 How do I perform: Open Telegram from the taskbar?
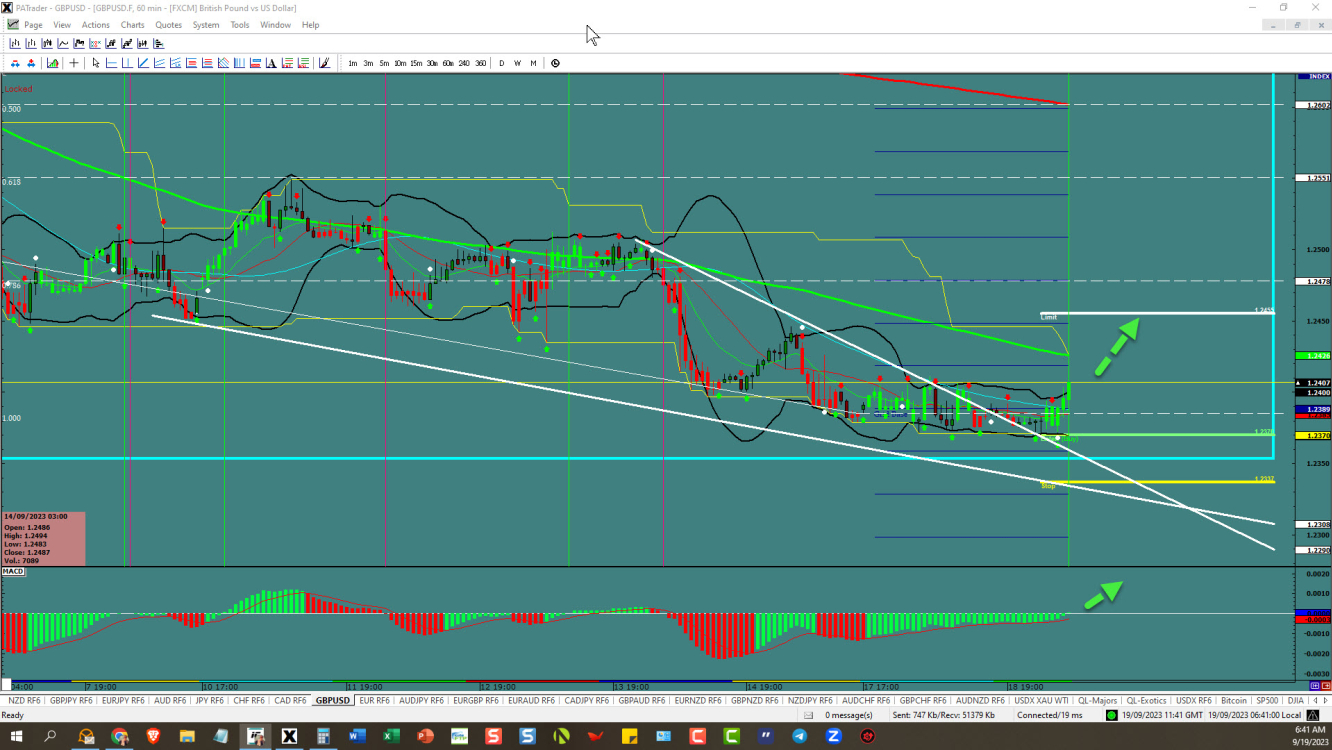(800, 736)
